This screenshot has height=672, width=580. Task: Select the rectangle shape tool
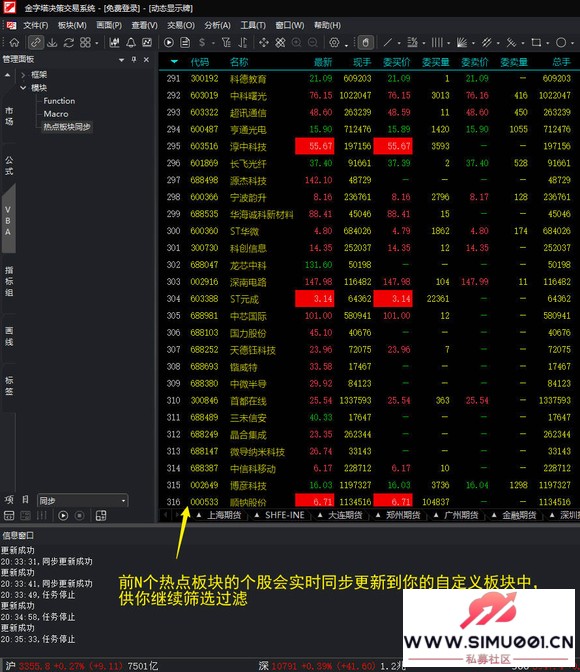pyautogui.click(x=536, y=42)
